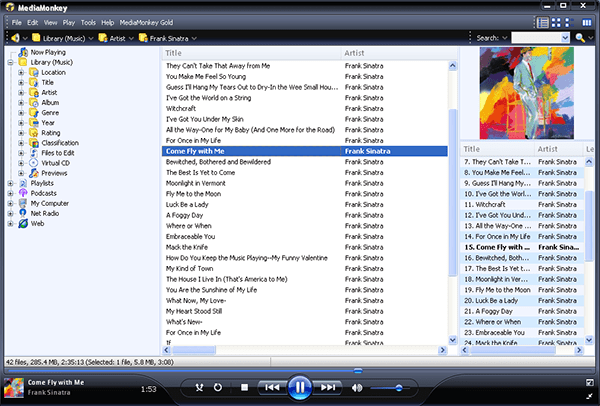This screenshot has height=406, width=600.
Task: Sort main list by Artist column header
Action: pos(399,53)
